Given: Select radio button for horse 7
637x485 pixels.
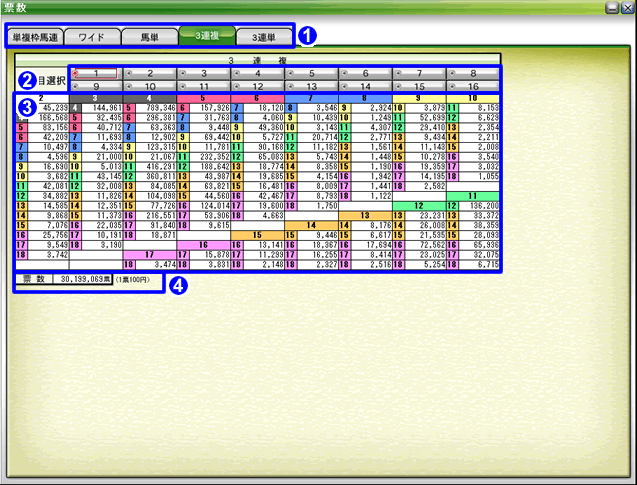Looking at the screenshot, I should point(398,74).
